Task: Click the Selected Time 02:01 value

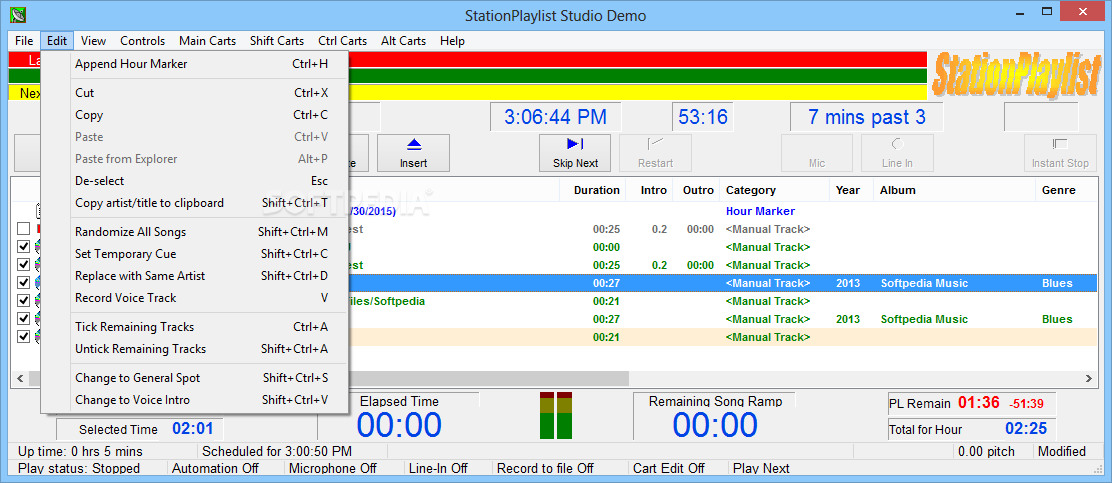Action: 193,429
